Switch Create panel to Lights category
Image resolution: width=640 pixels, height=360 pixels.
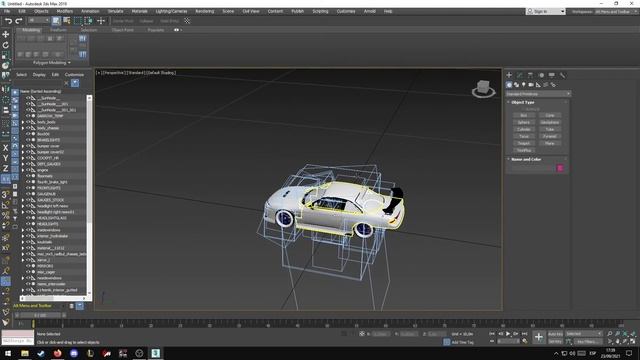pos(524,85)
